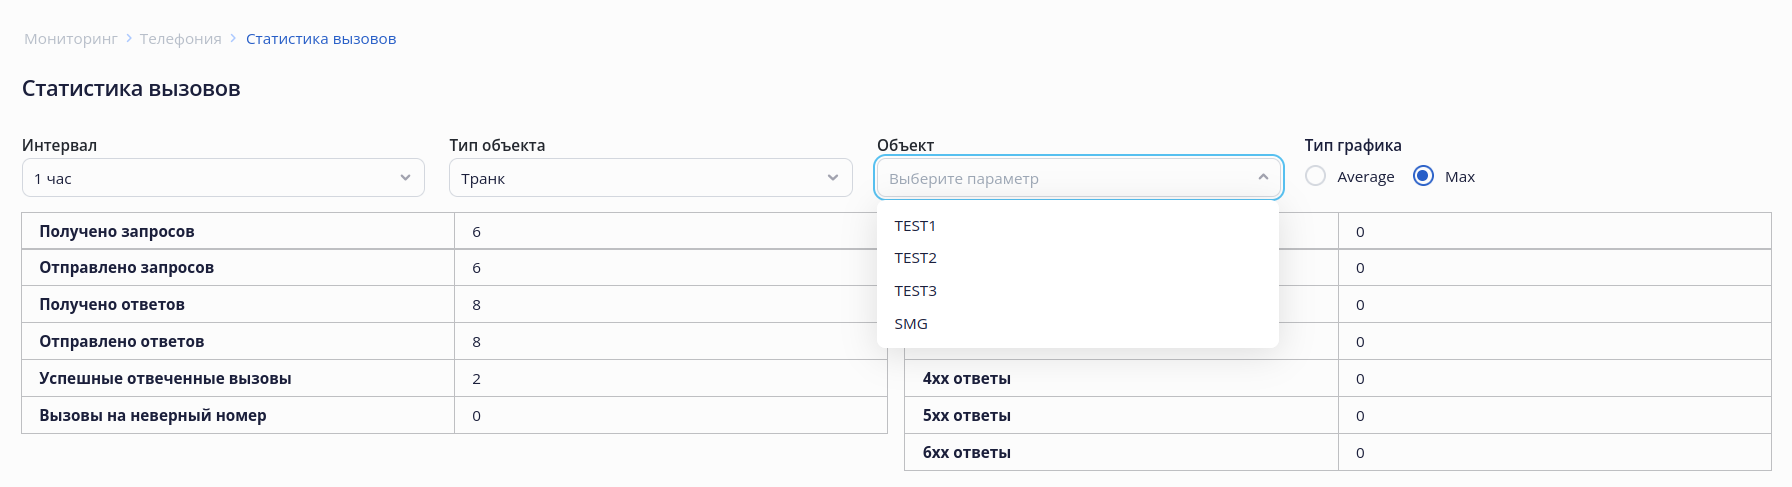Open the Интервал dropdown showing 1 час
This screenshot has width=1792, height=487.
(212, 178)
